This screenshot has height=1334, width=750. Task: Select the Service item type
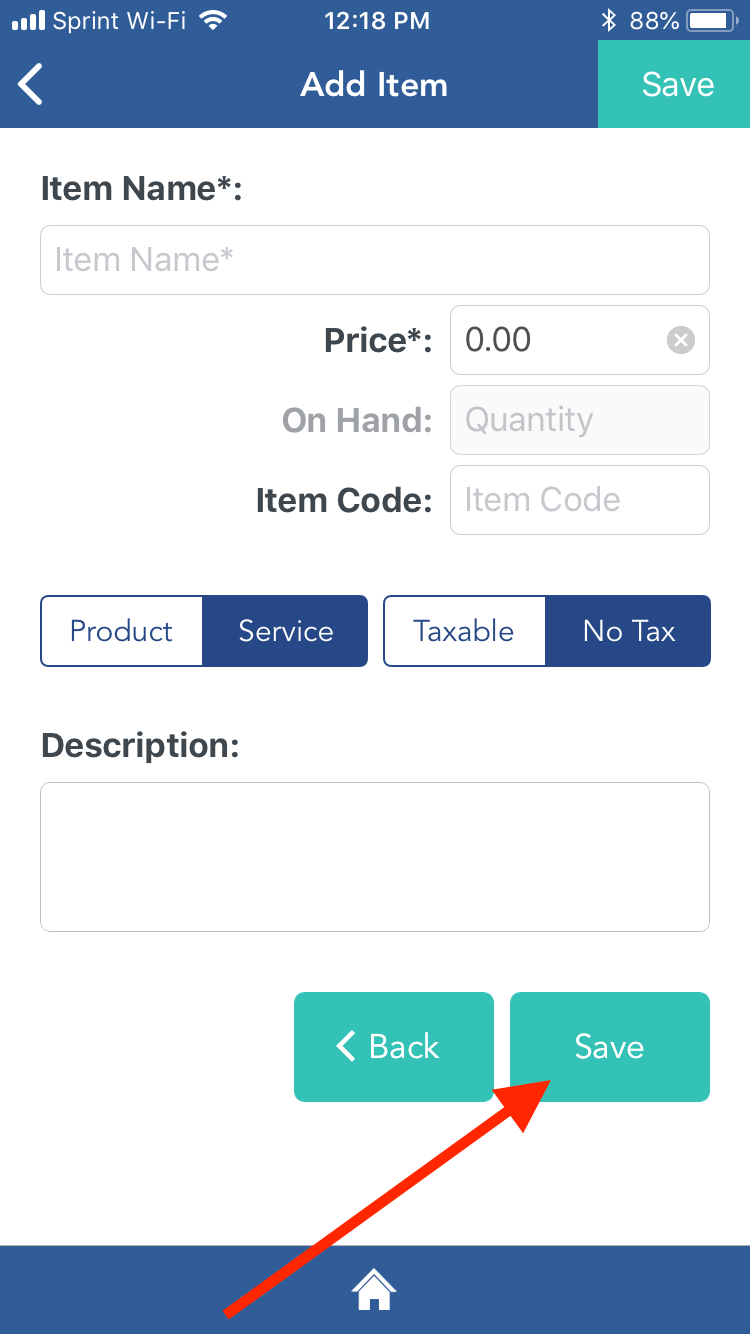(285, 631)
